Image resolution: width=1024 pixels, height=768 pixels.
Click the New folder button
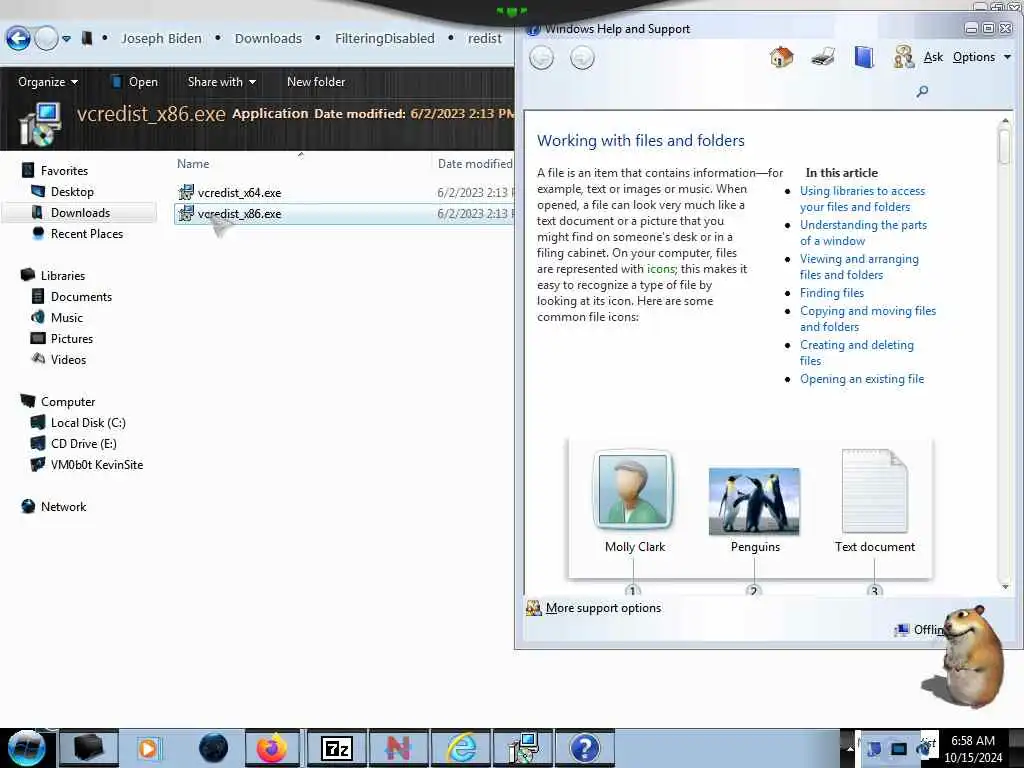pos(316,82)
